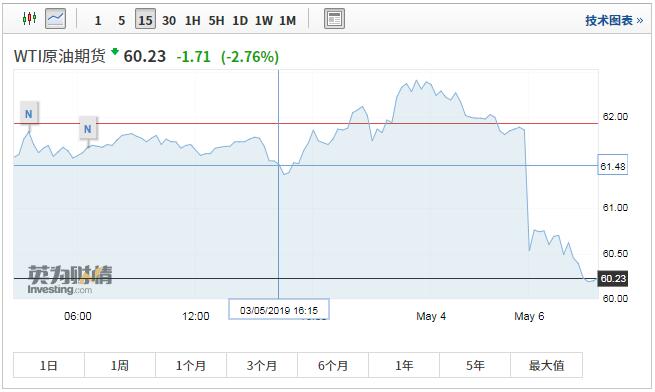Open the 技术图表 link
Screen dimensions: 655x392
[x=614, y=20]
